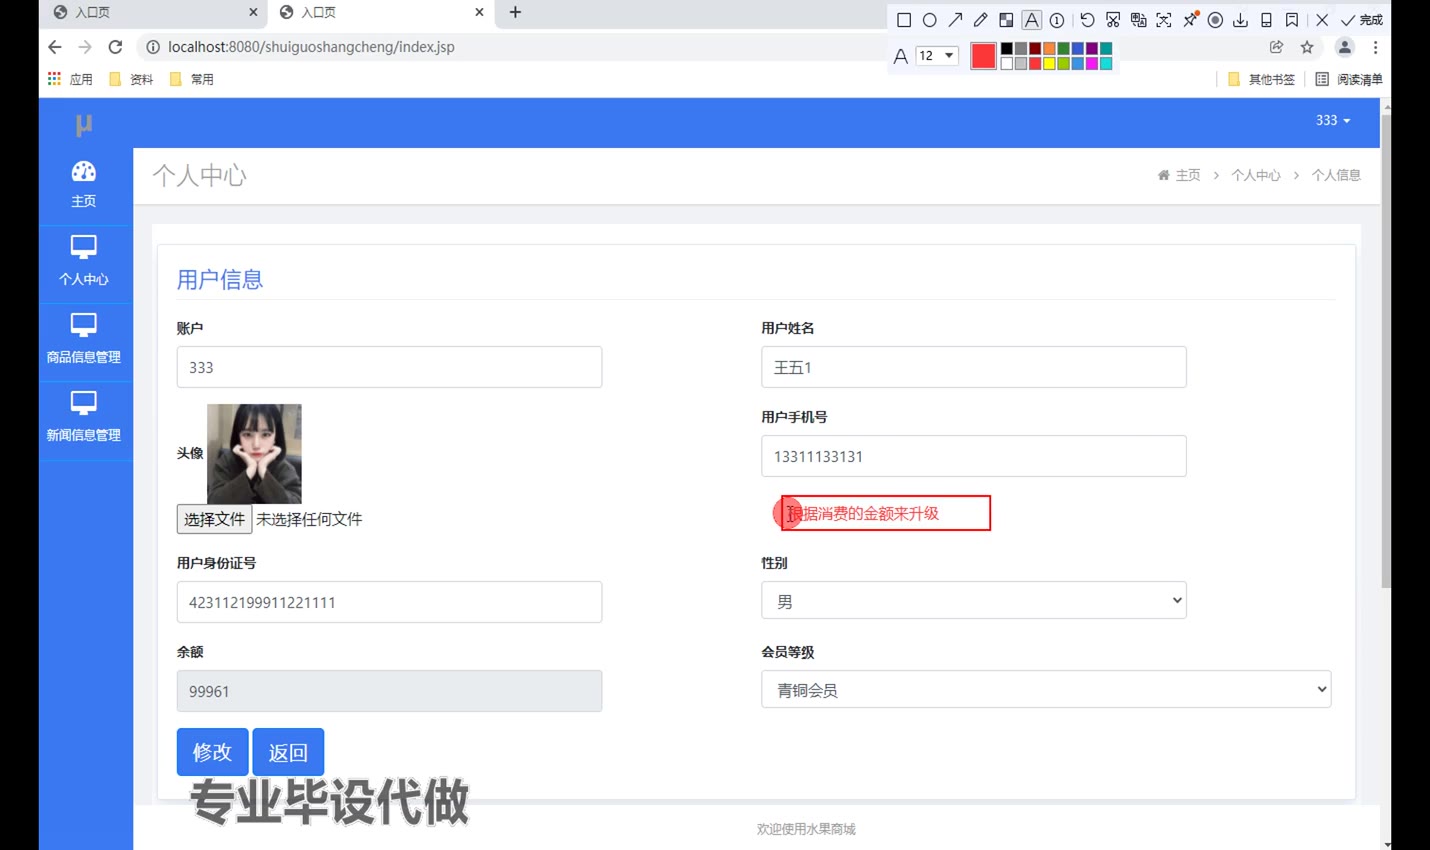Open a new browser tab

[x=515, y=12]
